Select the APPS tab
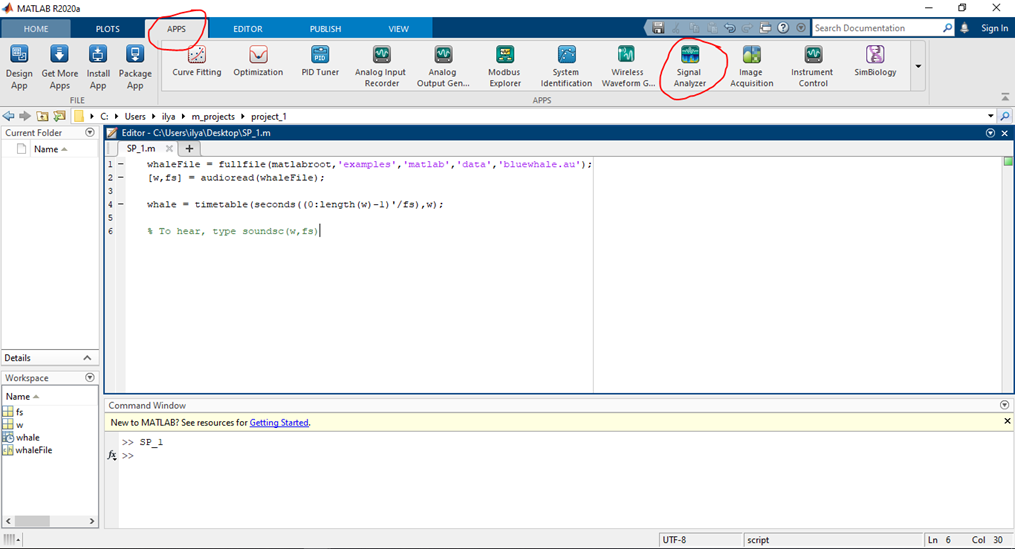The width and height of the screenshot is (1015, 549). click(x=176, y=28)
